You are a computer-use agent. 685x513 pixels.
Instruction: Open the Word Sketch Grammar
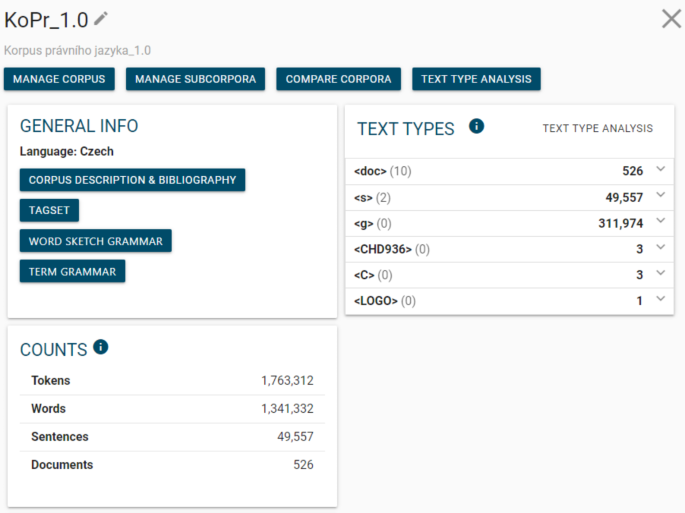click(96, 241)
